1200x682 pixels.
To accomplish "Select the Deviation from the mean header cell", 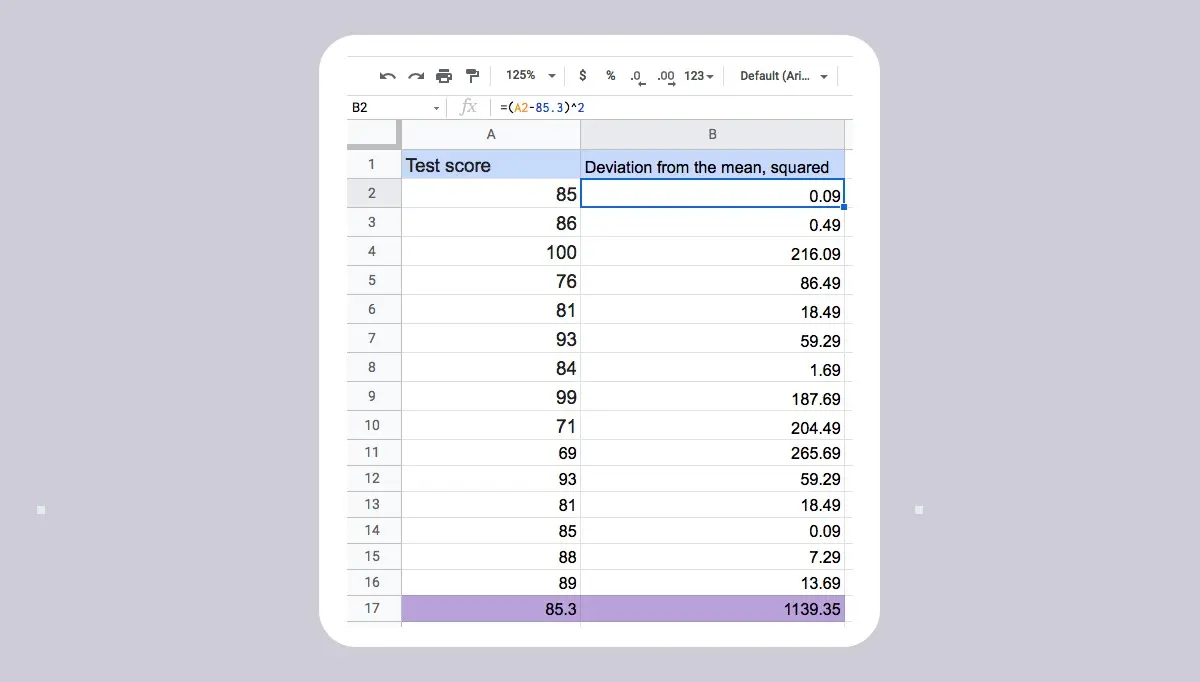I will [712, 165].
